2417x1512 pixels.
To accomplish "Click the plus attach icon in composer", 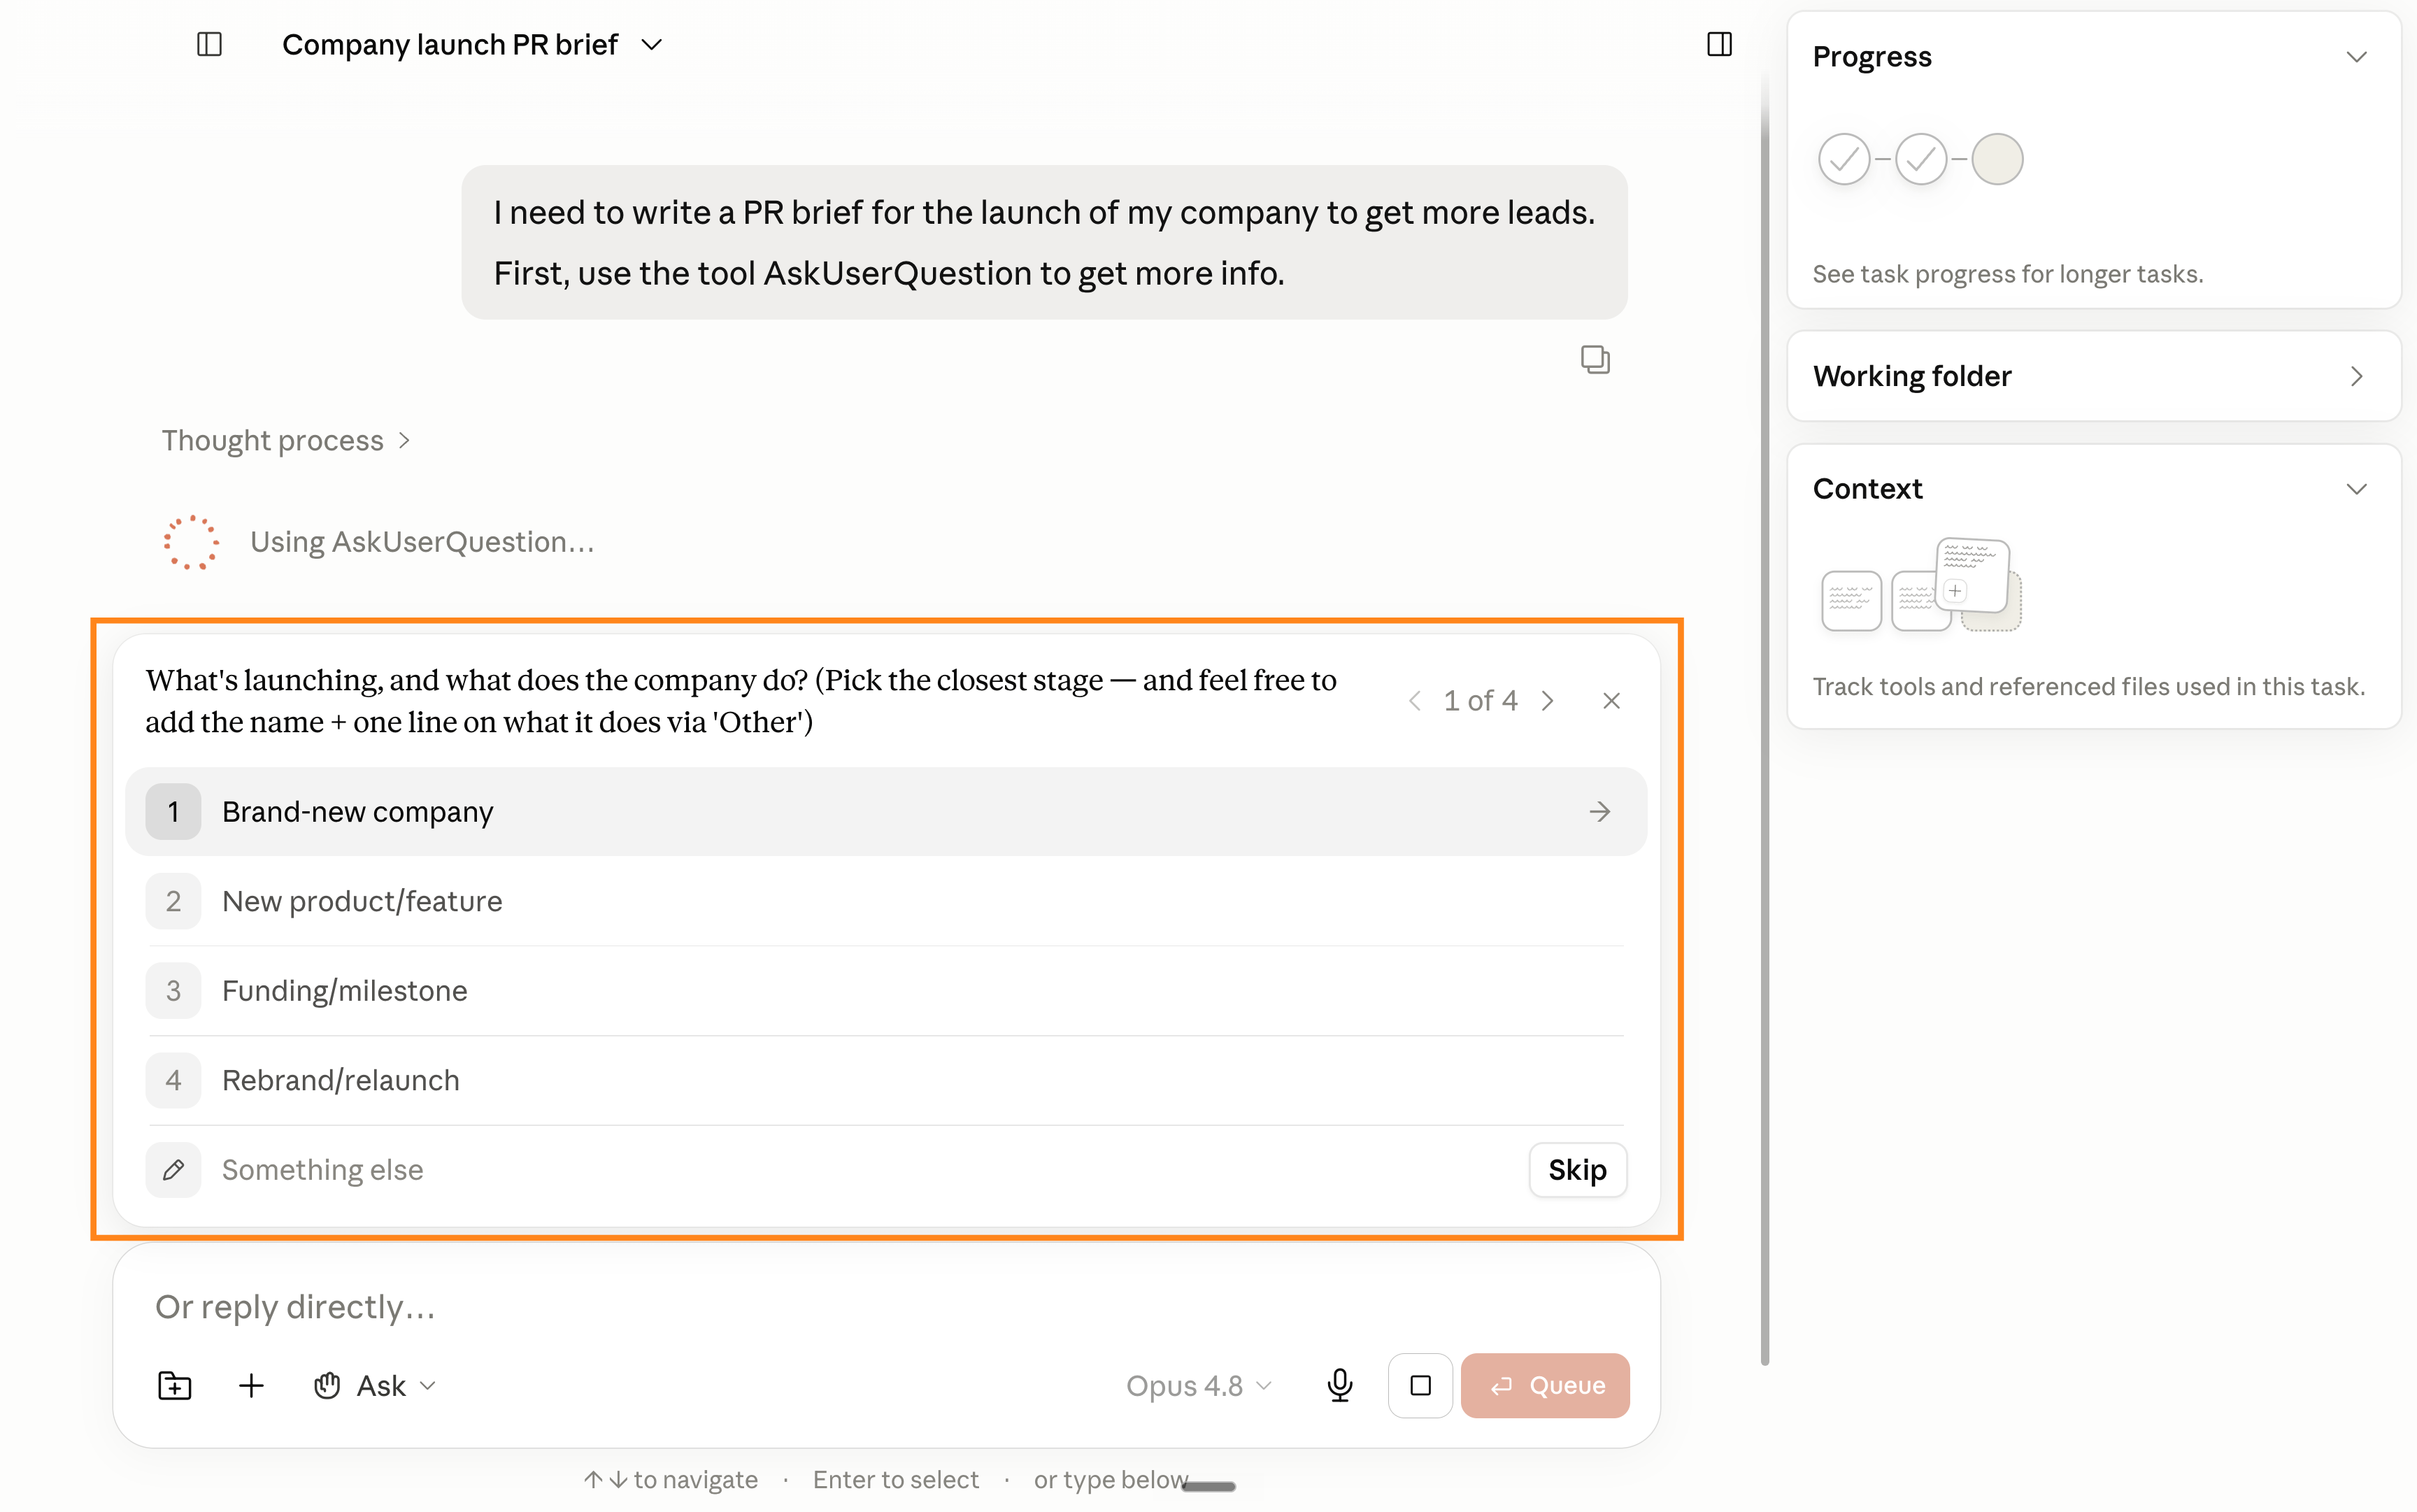I will pyautogui.click(x=252, y=1385).
